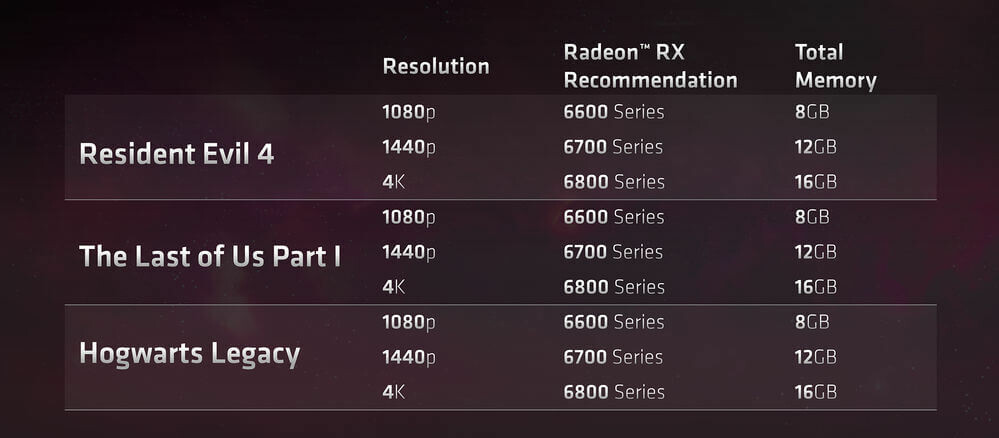Click 6700 Series for Hogwarts Legacy
999x438 pixels.
[x=613, y=357]
